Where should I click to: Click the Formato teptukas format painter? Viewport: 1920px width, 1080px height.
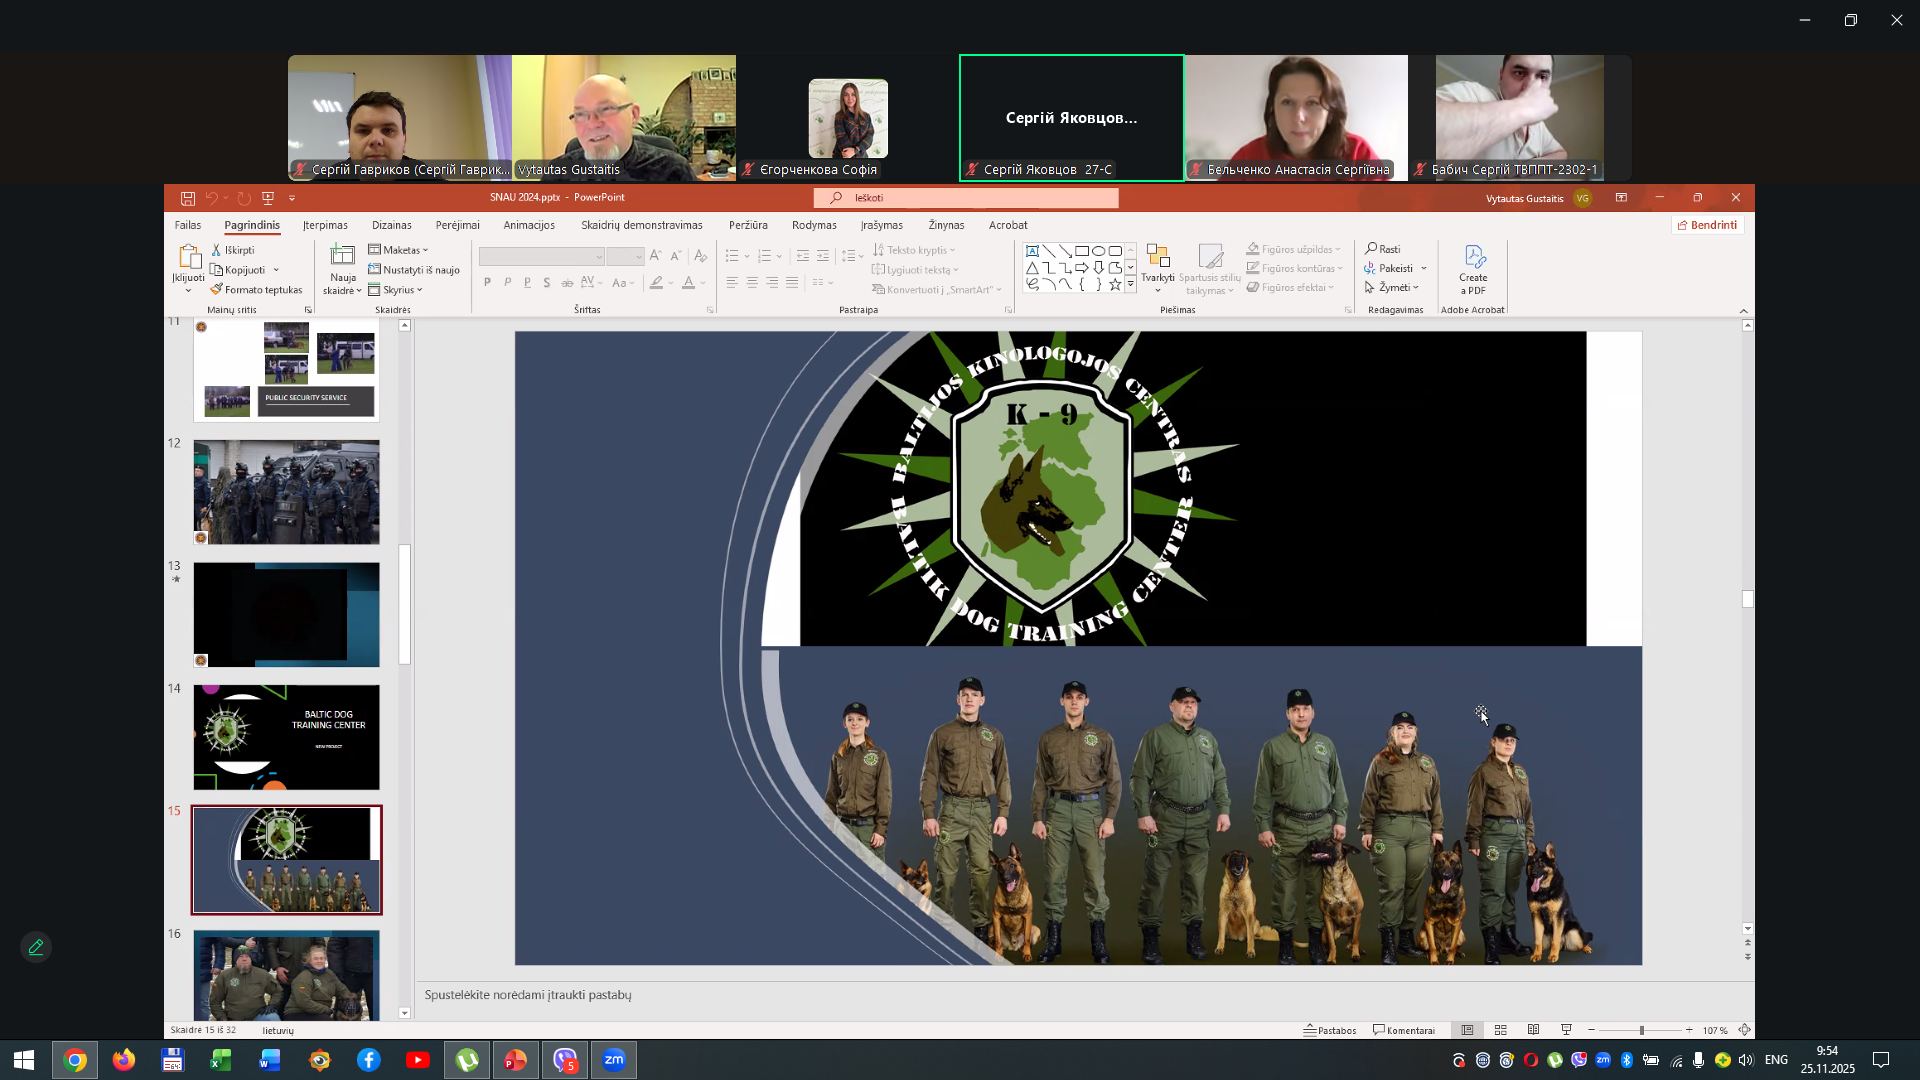pyautogui.click(x=256, y=290)
